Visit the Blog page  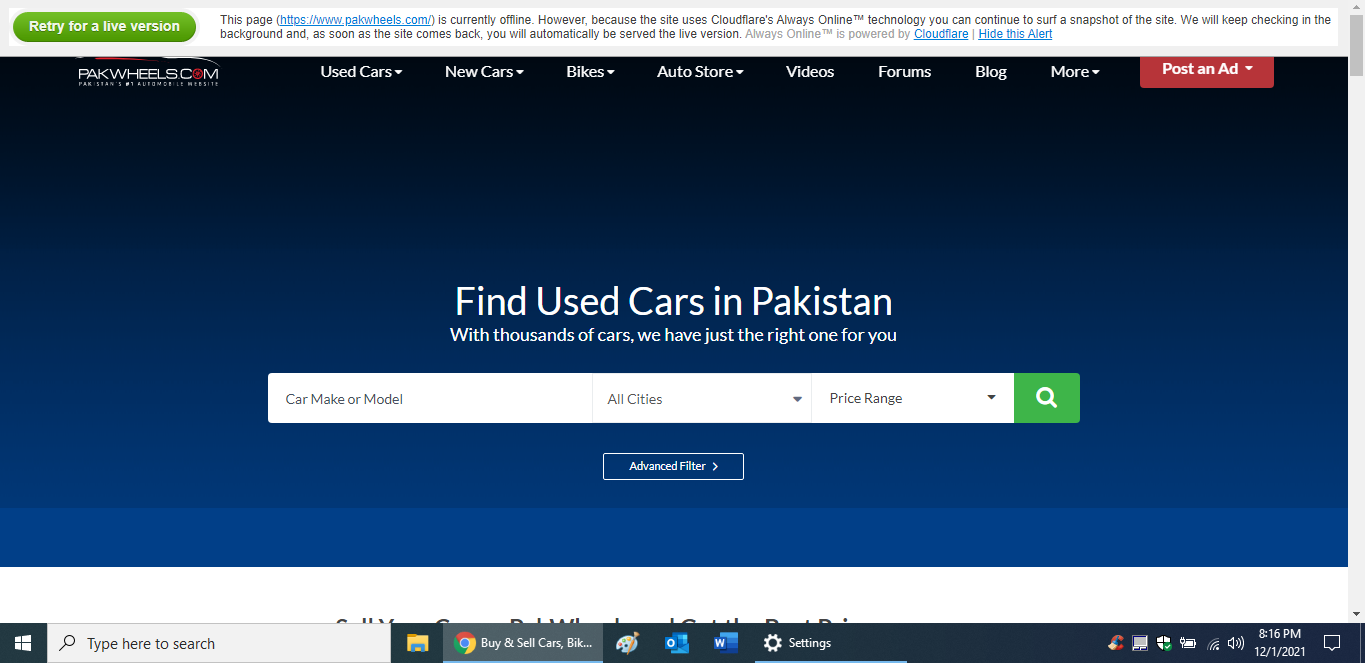pos(991,71)
